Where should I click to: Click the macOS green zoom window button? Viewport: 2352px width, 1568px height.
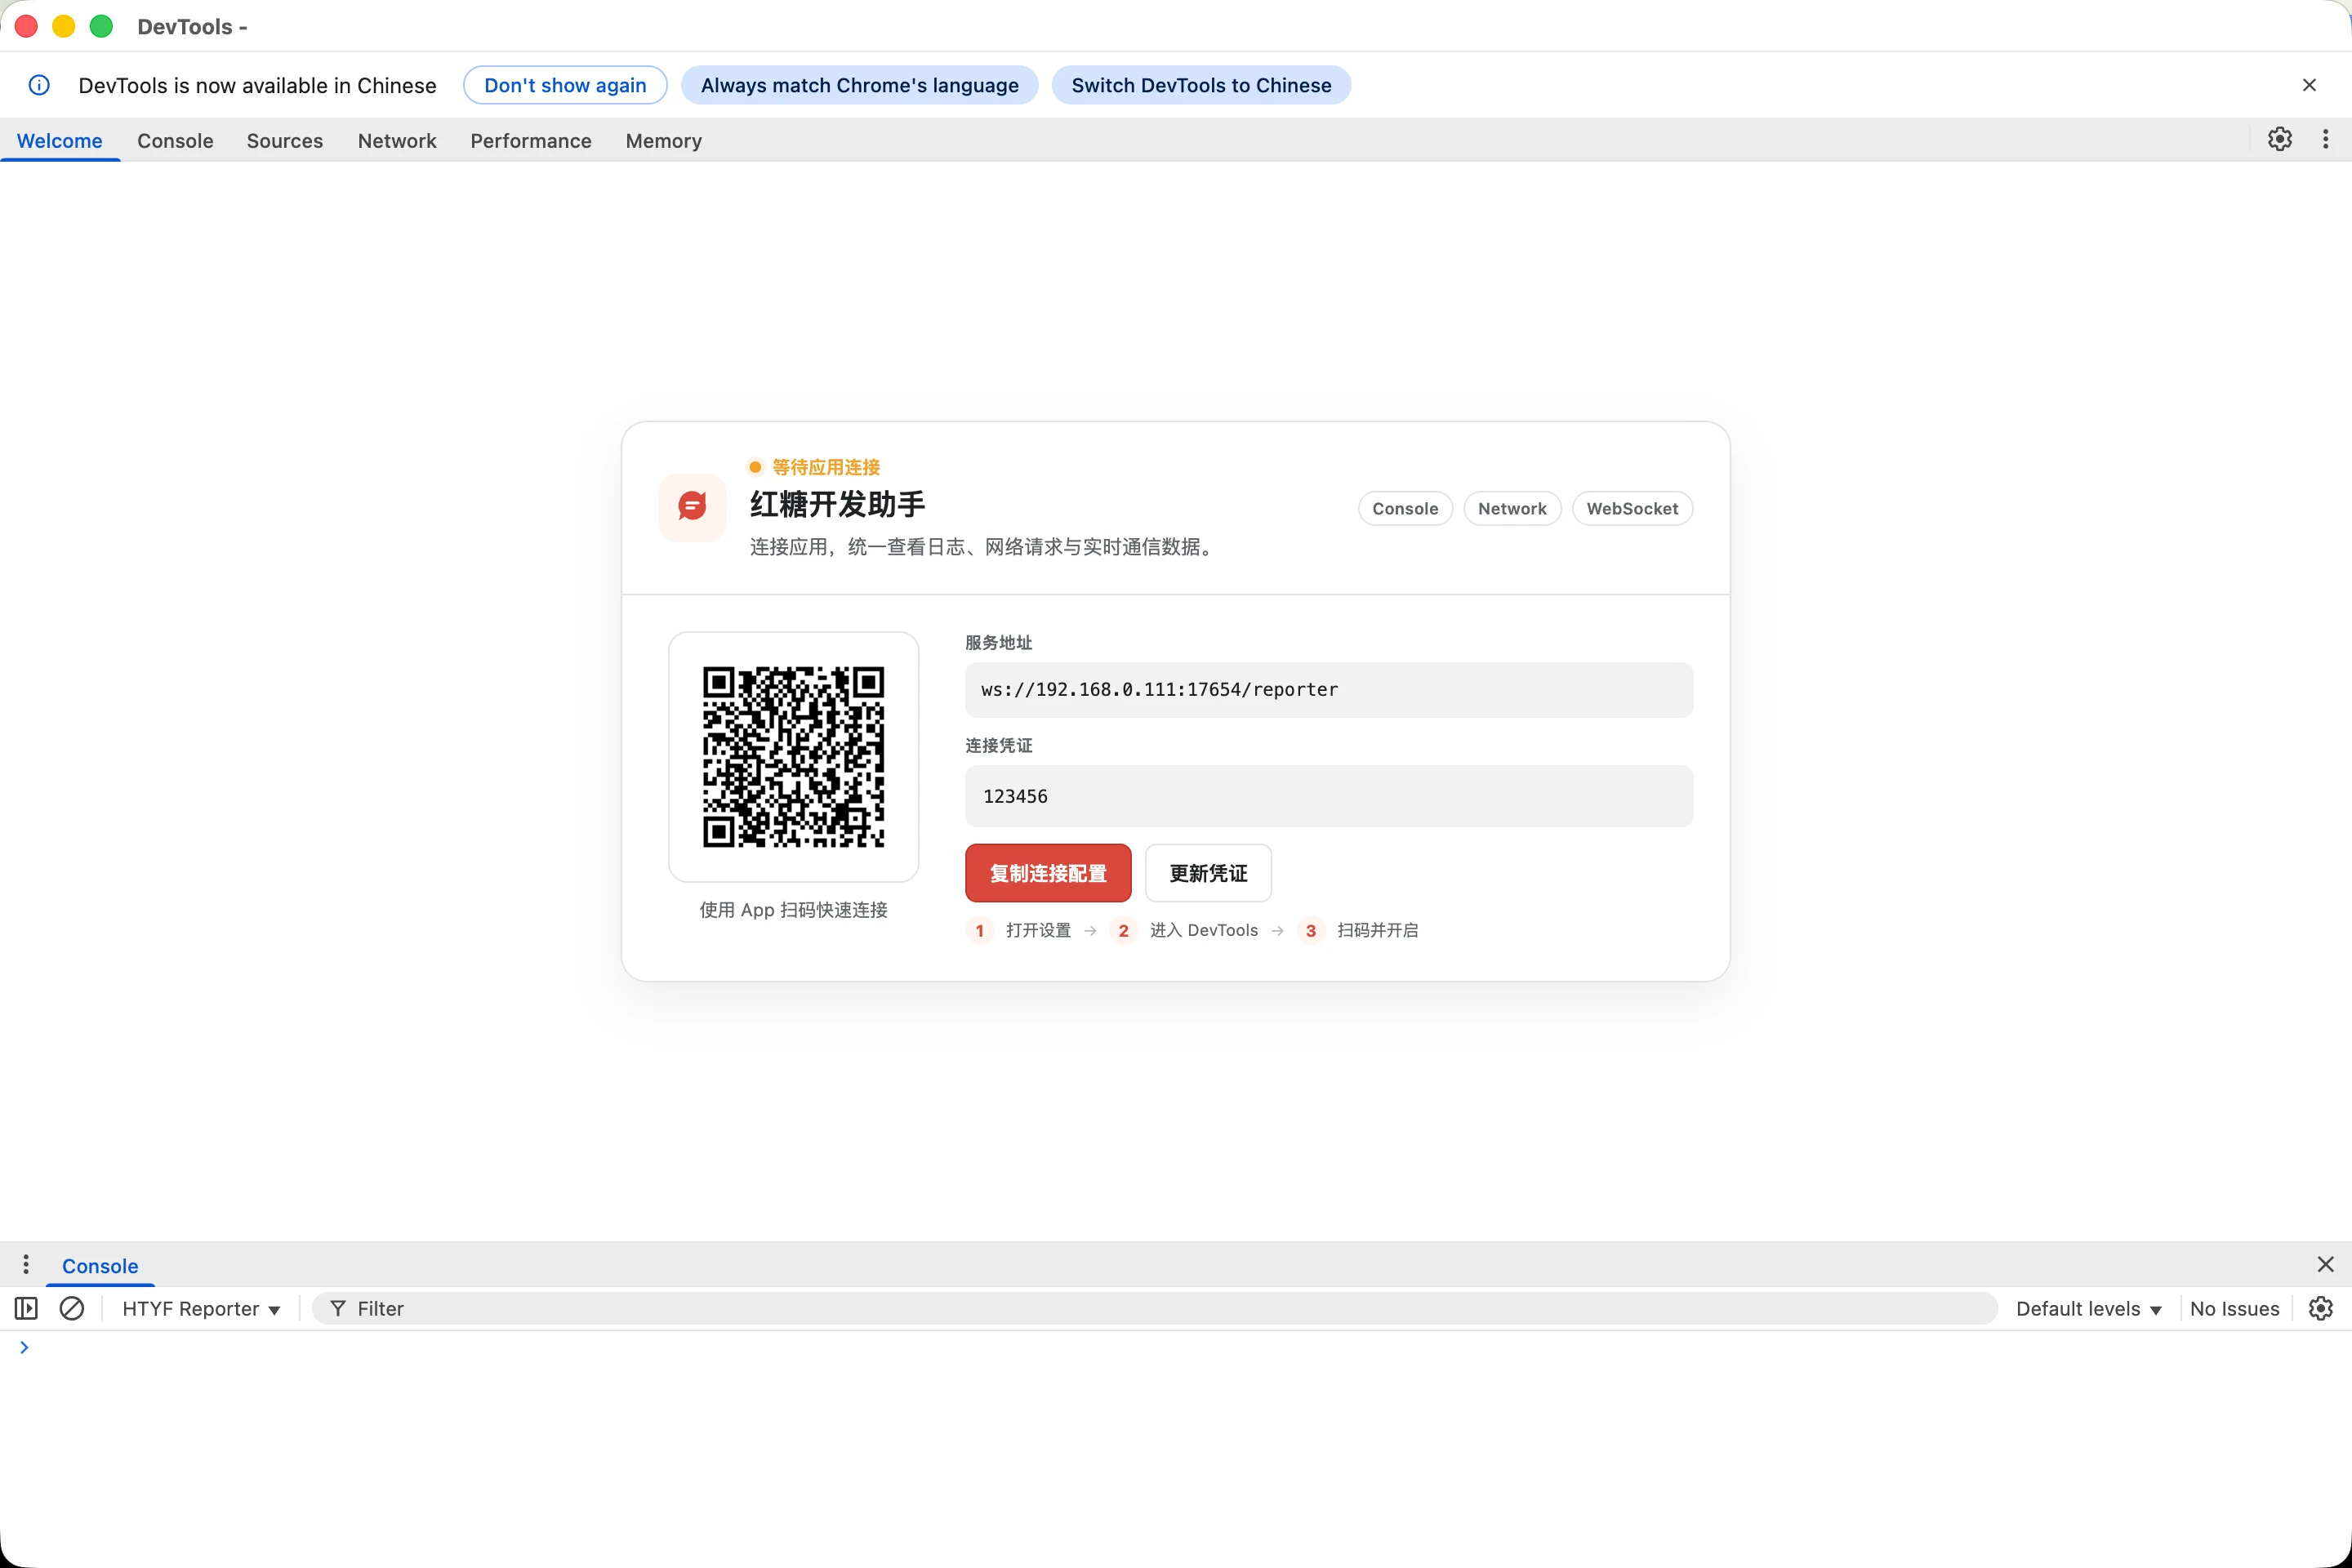[101, 26]
